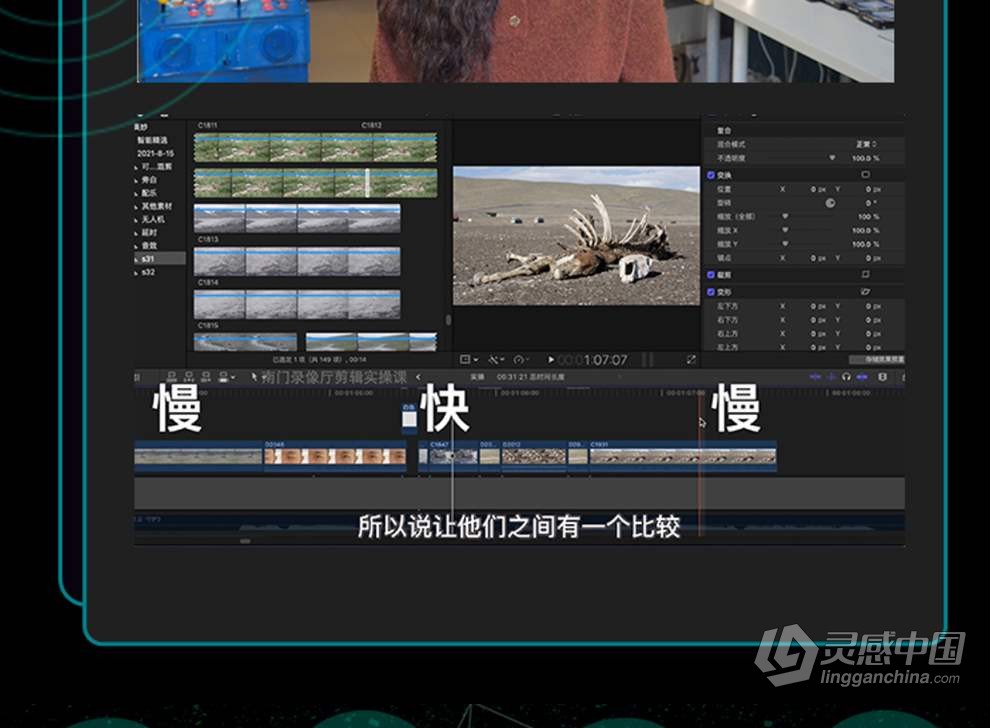Toggle the 变形 distort checkbox
Screen dimensions: 990x728
click(711, 292)
